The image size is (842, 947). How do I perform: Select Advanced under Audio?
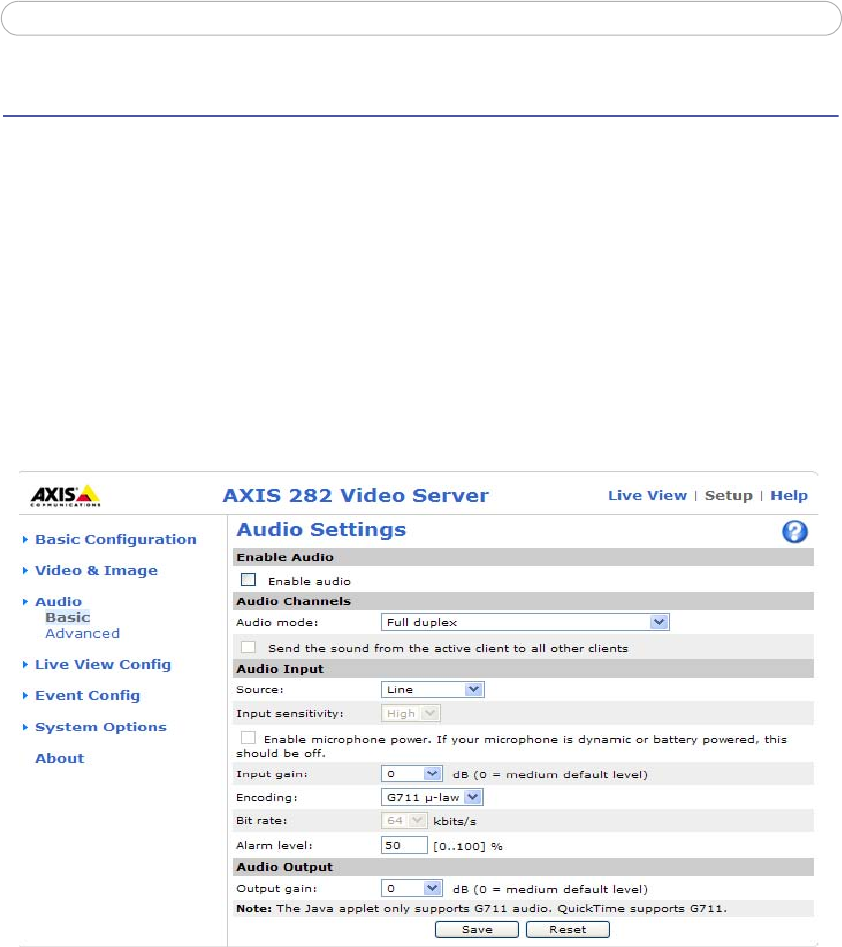coord(82,633)
